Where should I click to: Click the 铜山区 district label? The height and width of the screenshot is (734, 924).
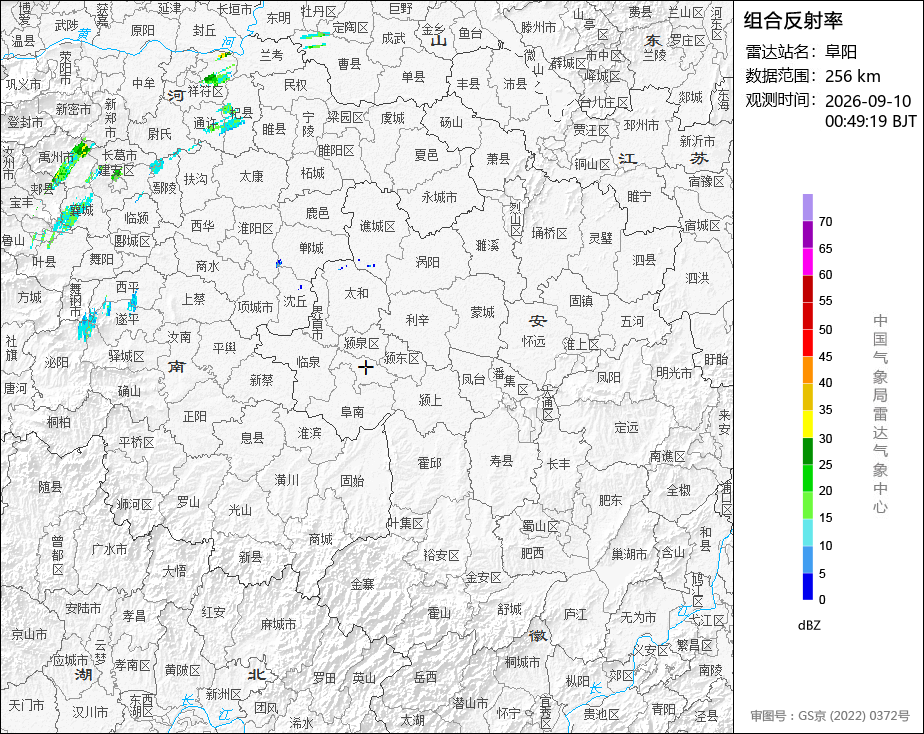pyautogui.click(x=593, y=164)
